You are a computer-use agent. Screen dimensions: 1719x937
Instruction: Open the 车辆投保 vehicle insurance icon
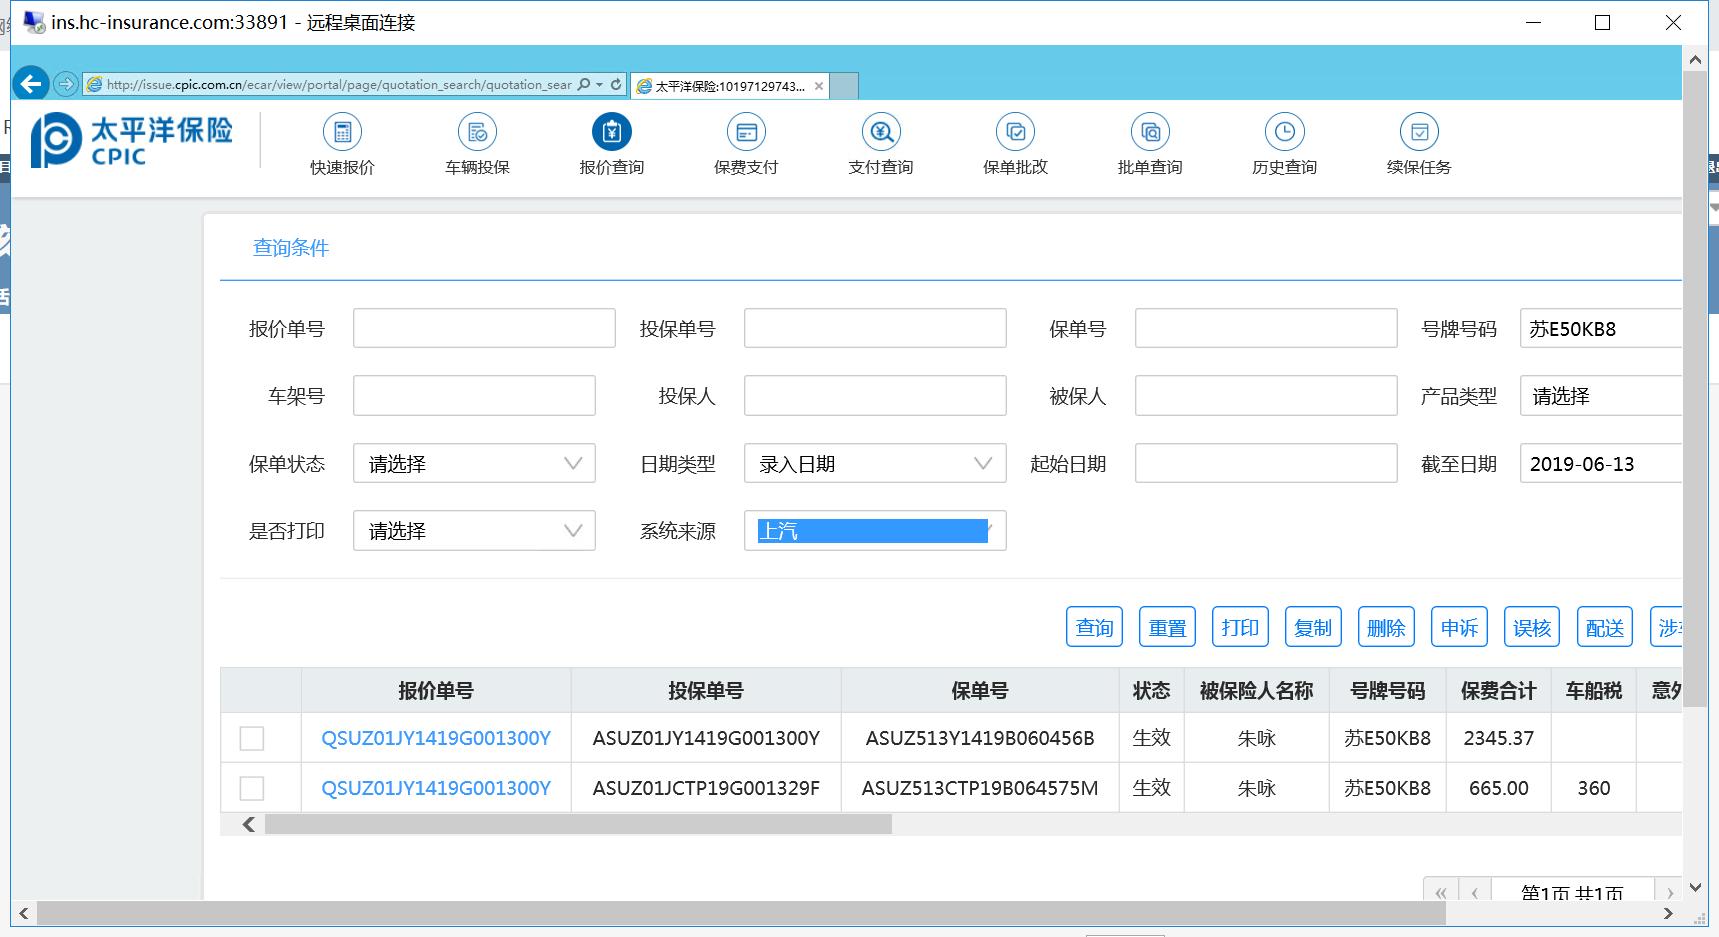coord(477,132)
